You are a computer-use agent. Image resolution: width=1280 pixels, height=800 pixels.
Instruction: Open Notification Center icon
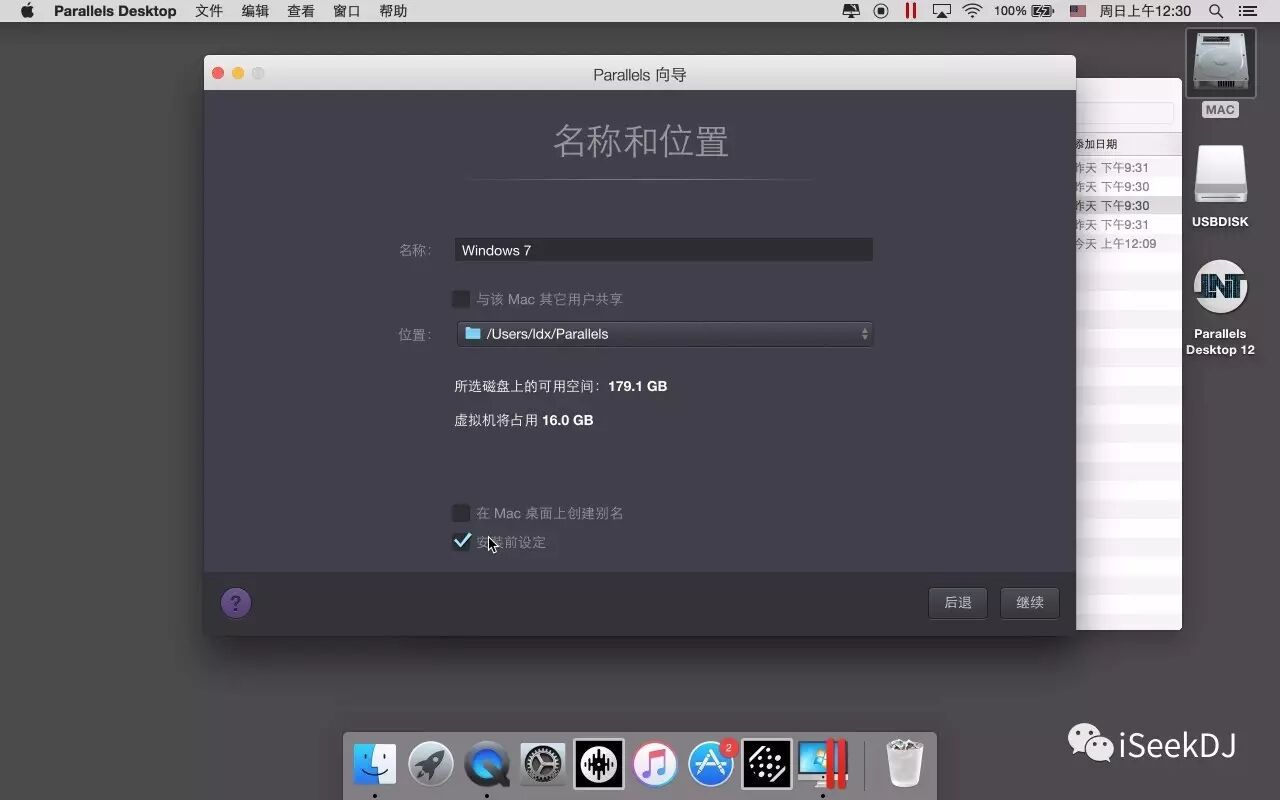click(1247, 11)
